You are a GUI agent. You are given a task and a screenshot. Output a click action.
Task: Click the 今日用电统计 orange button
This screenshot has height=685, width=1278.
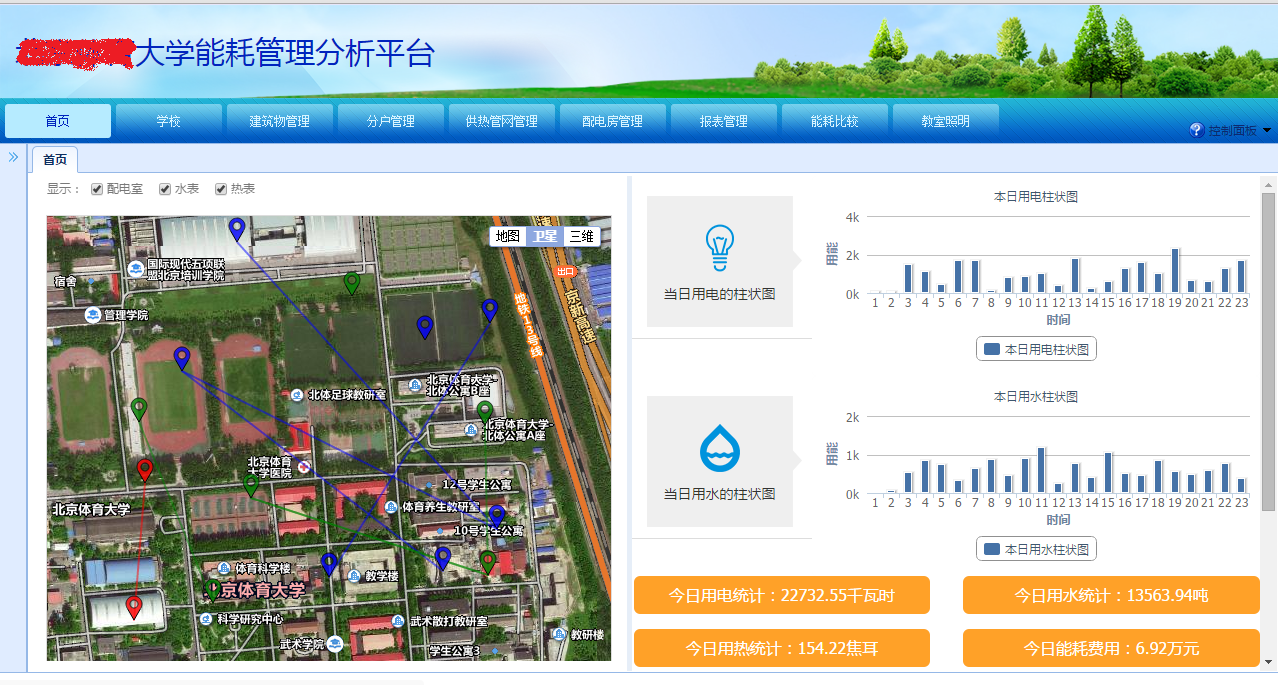click(x=781, y=595)
